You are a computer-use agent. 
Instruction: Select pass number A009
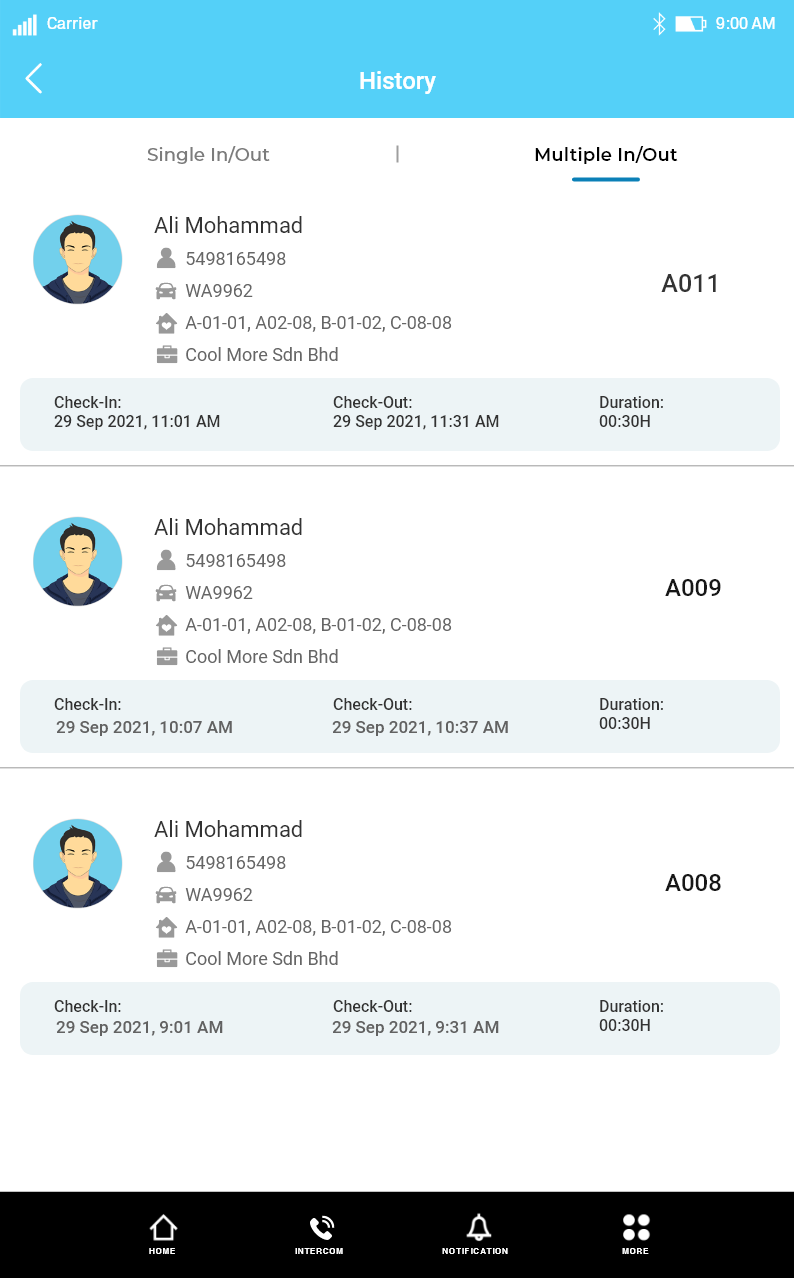(x=693, y=588)
